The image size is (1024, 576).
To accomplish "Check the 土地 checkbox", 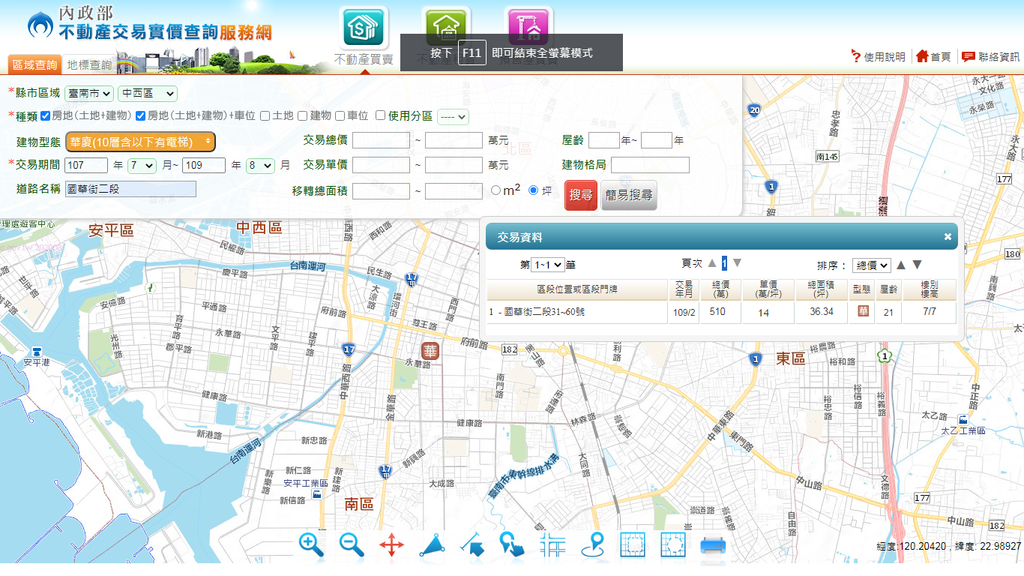I will 264,116.
